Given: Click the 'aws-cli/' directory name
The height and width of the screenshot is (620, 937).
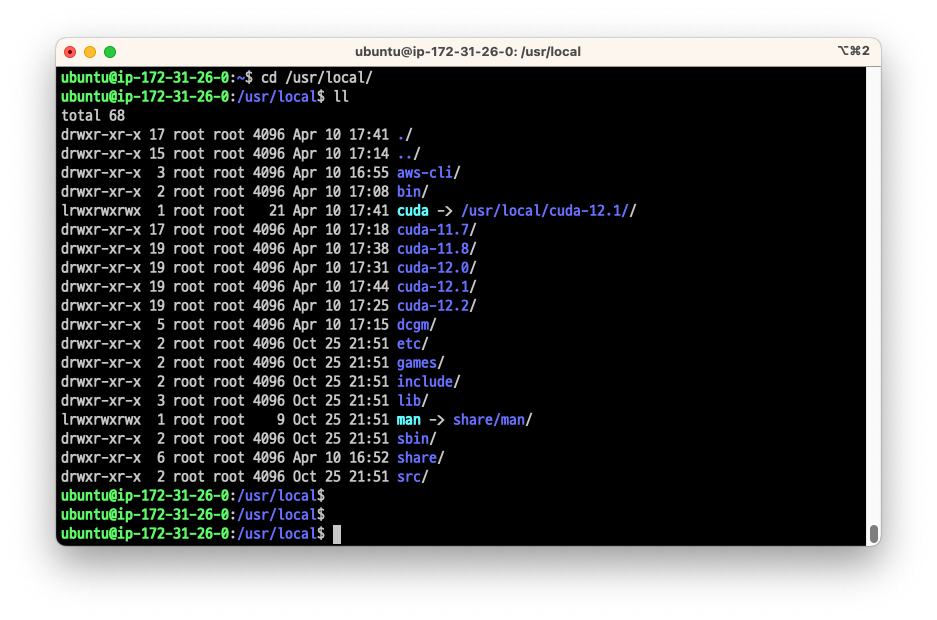Looking at the screenshot, I should point(428,173).
